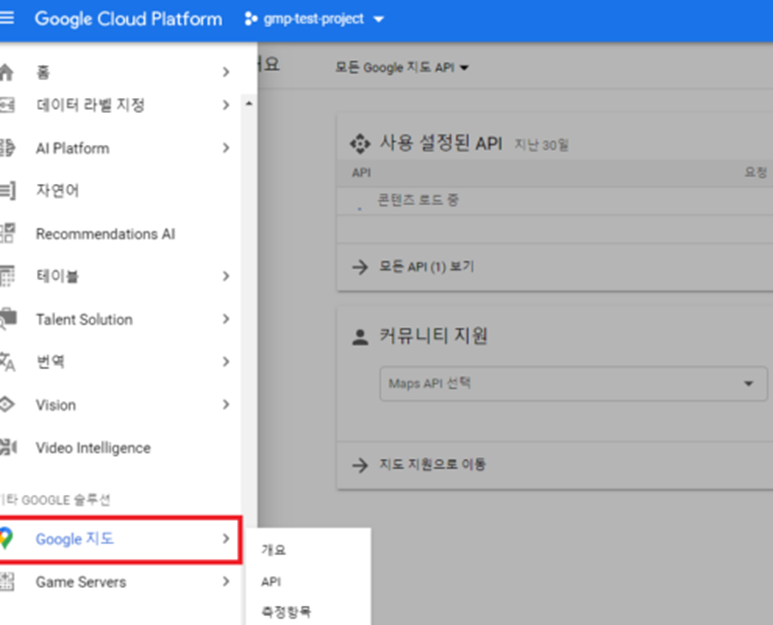Select AI Platform menu item
Viewport: 773px width, 625px height.
(72, 148)
